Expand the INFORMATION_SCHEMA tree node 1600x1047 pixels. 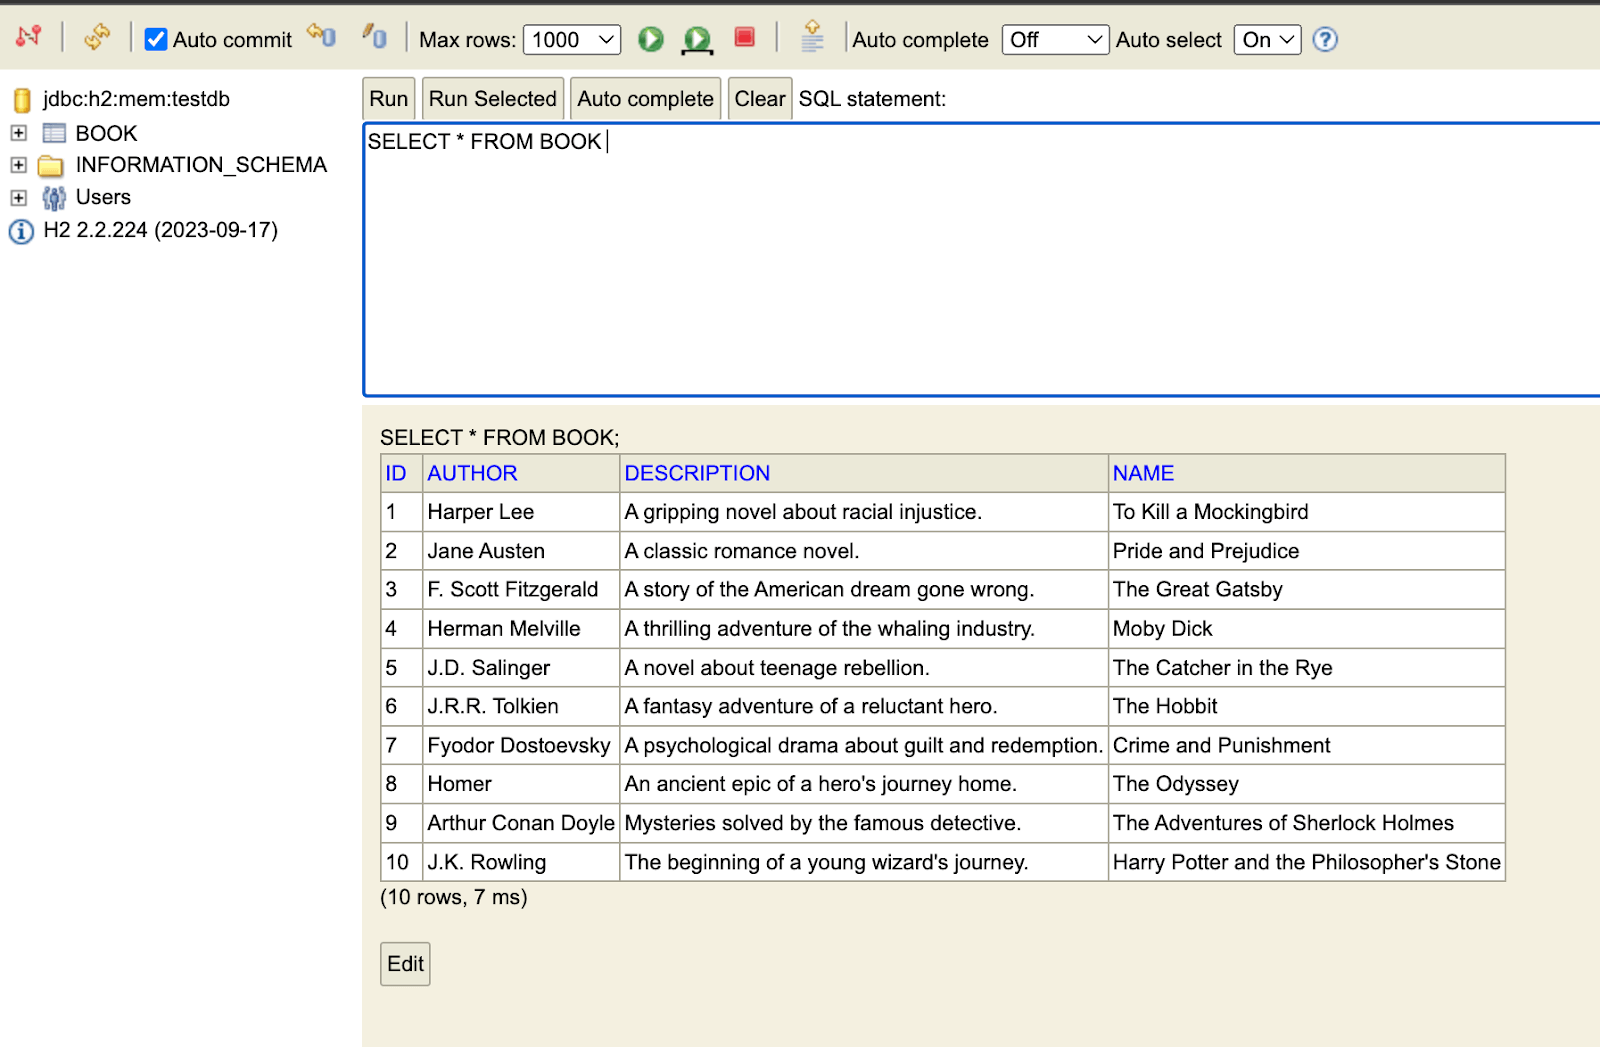18,165
